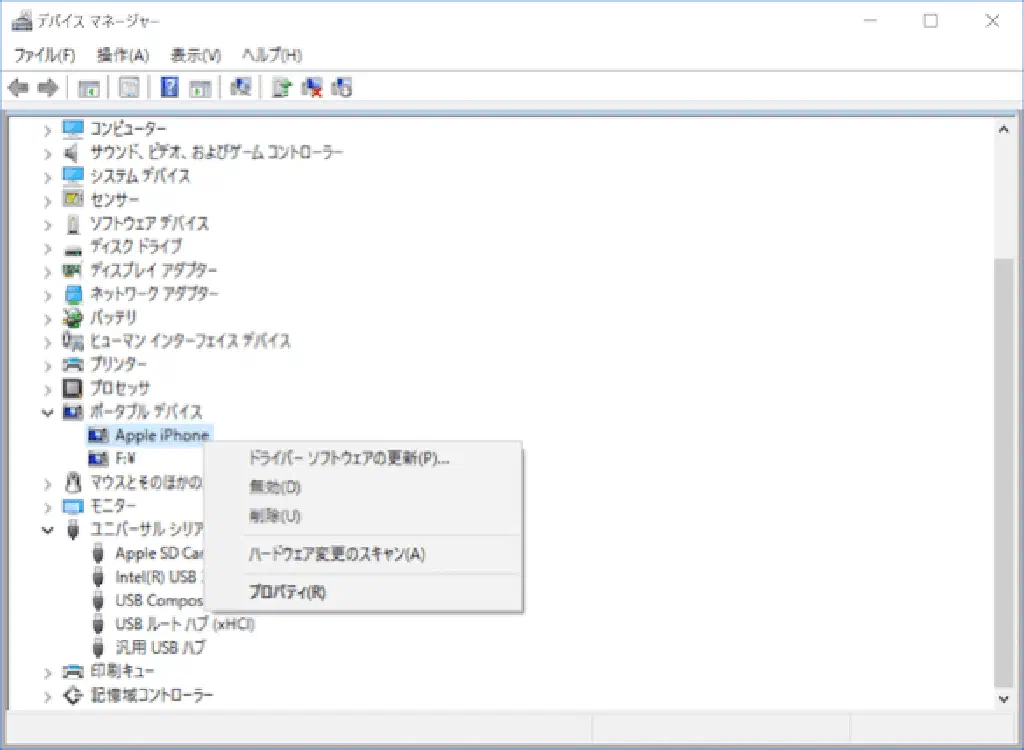Expand the 記憶域コントローラー category

click(x=47, y=695)
